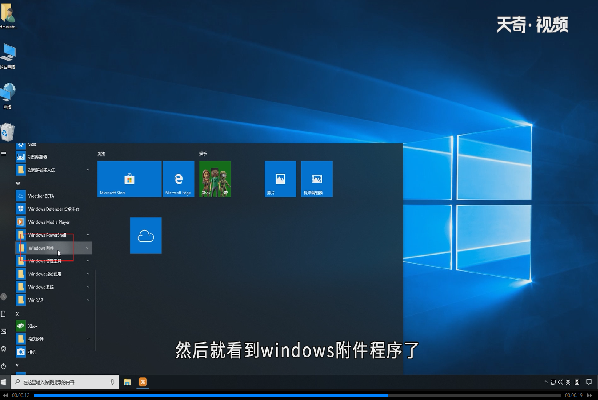The image size is (598, 400).
Task: Open the Camera app in list
Action: pos(53,352)
